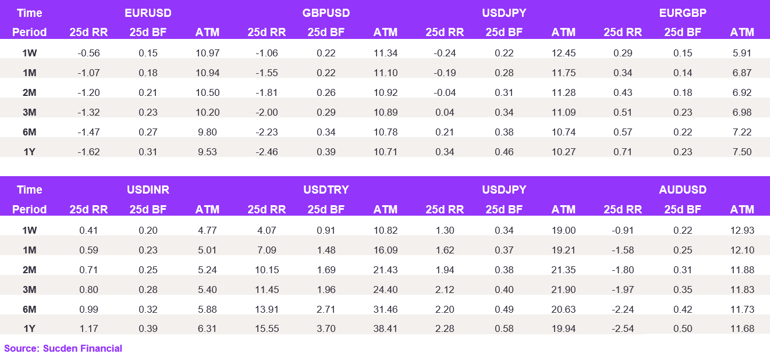Click the EURUSD column group header

click(148, 13)
